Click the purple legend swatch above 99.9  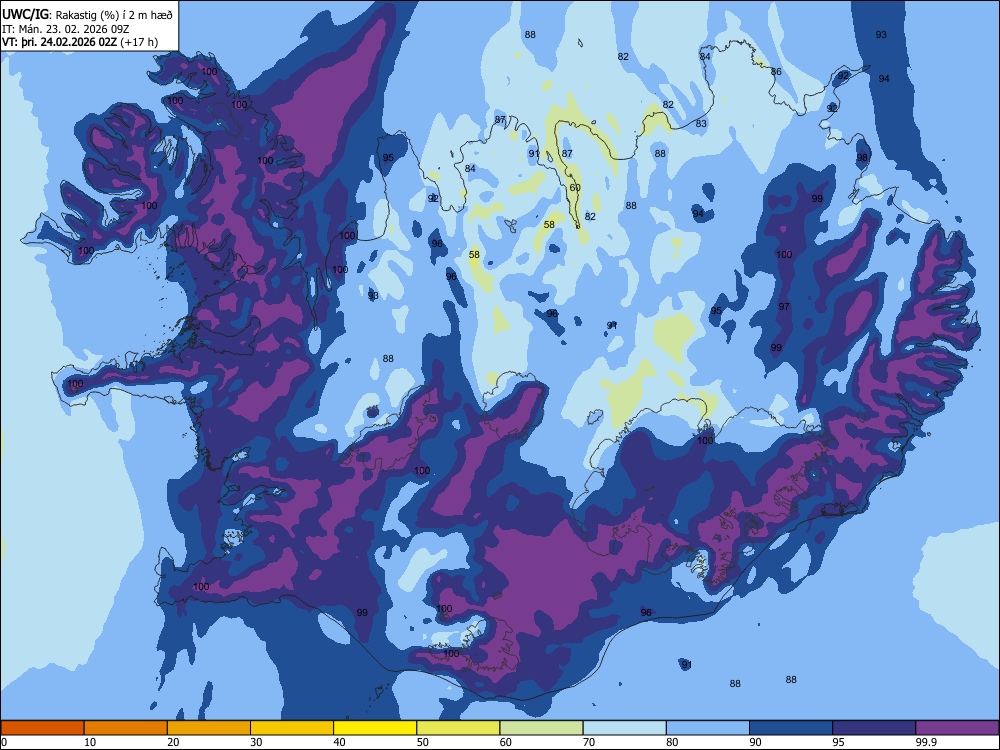pyautogui.click(x=957, y=728)
